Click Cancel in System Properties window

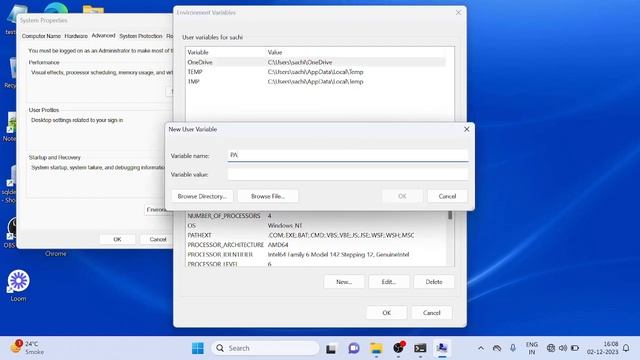(158, 239)
